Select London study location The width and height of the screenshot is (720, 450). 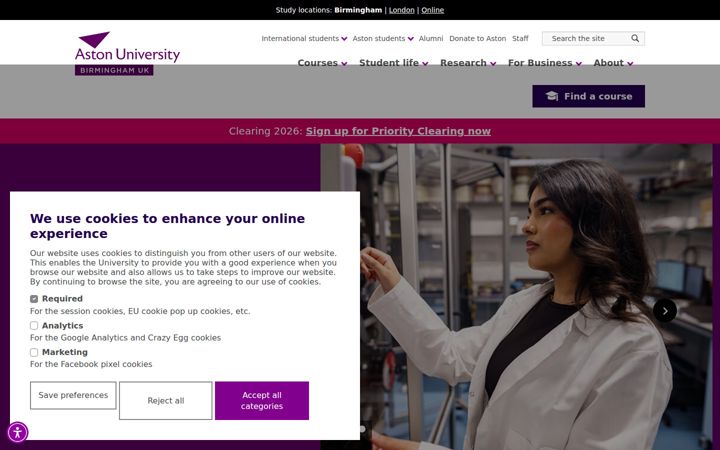[401, 10]
